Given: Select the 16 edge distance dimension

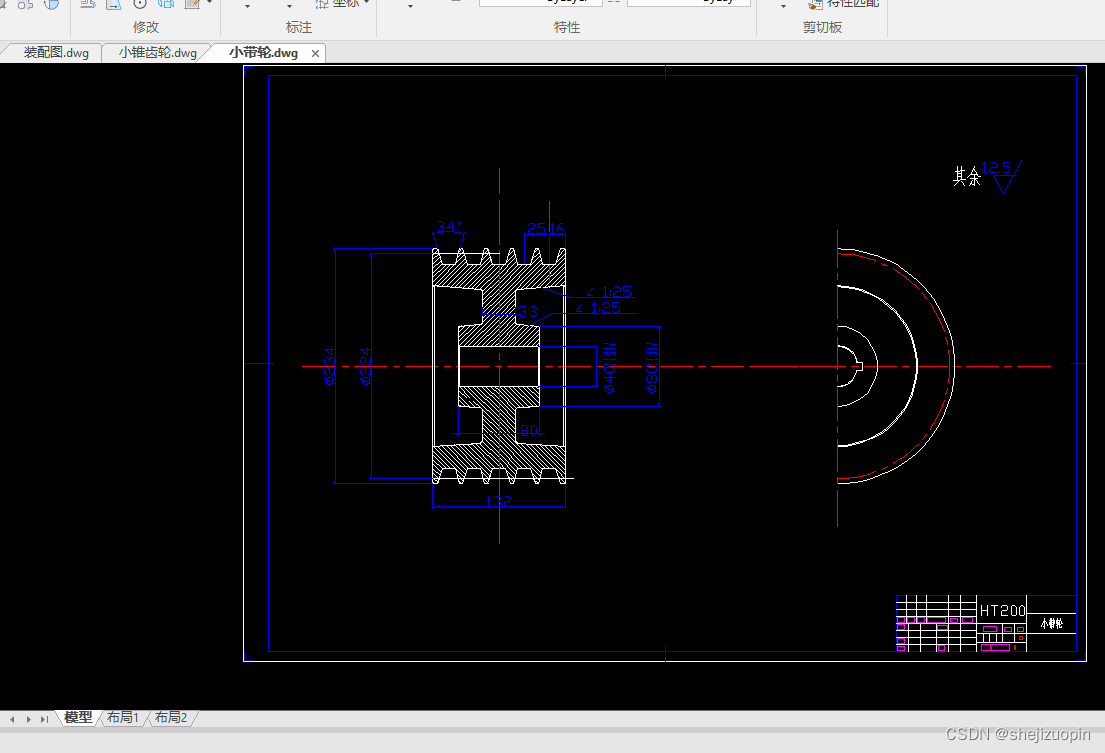Looking at the screenshot, I should tap(556, 228).
